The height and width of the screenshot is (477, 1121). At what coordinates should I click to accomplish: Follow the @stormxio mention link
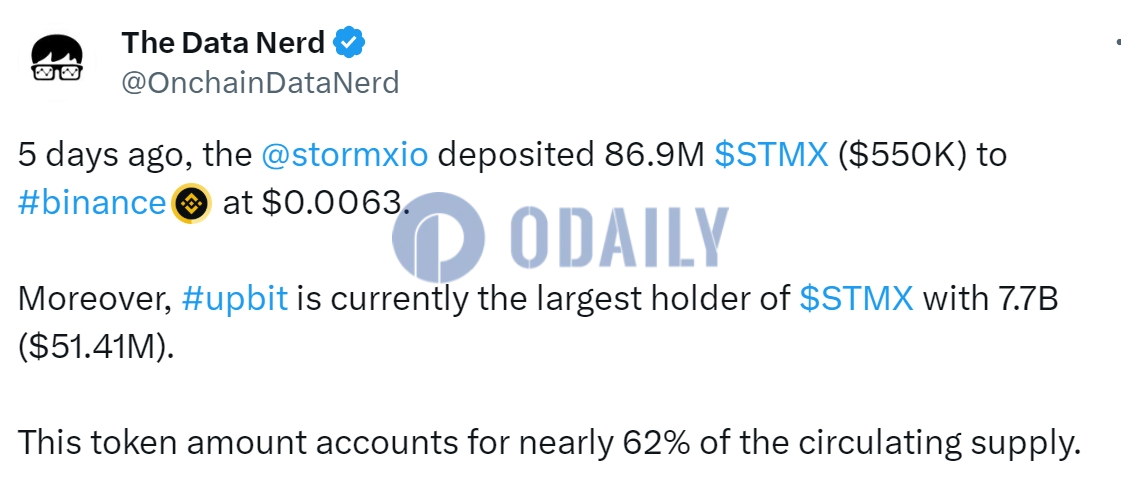(345, 156)
